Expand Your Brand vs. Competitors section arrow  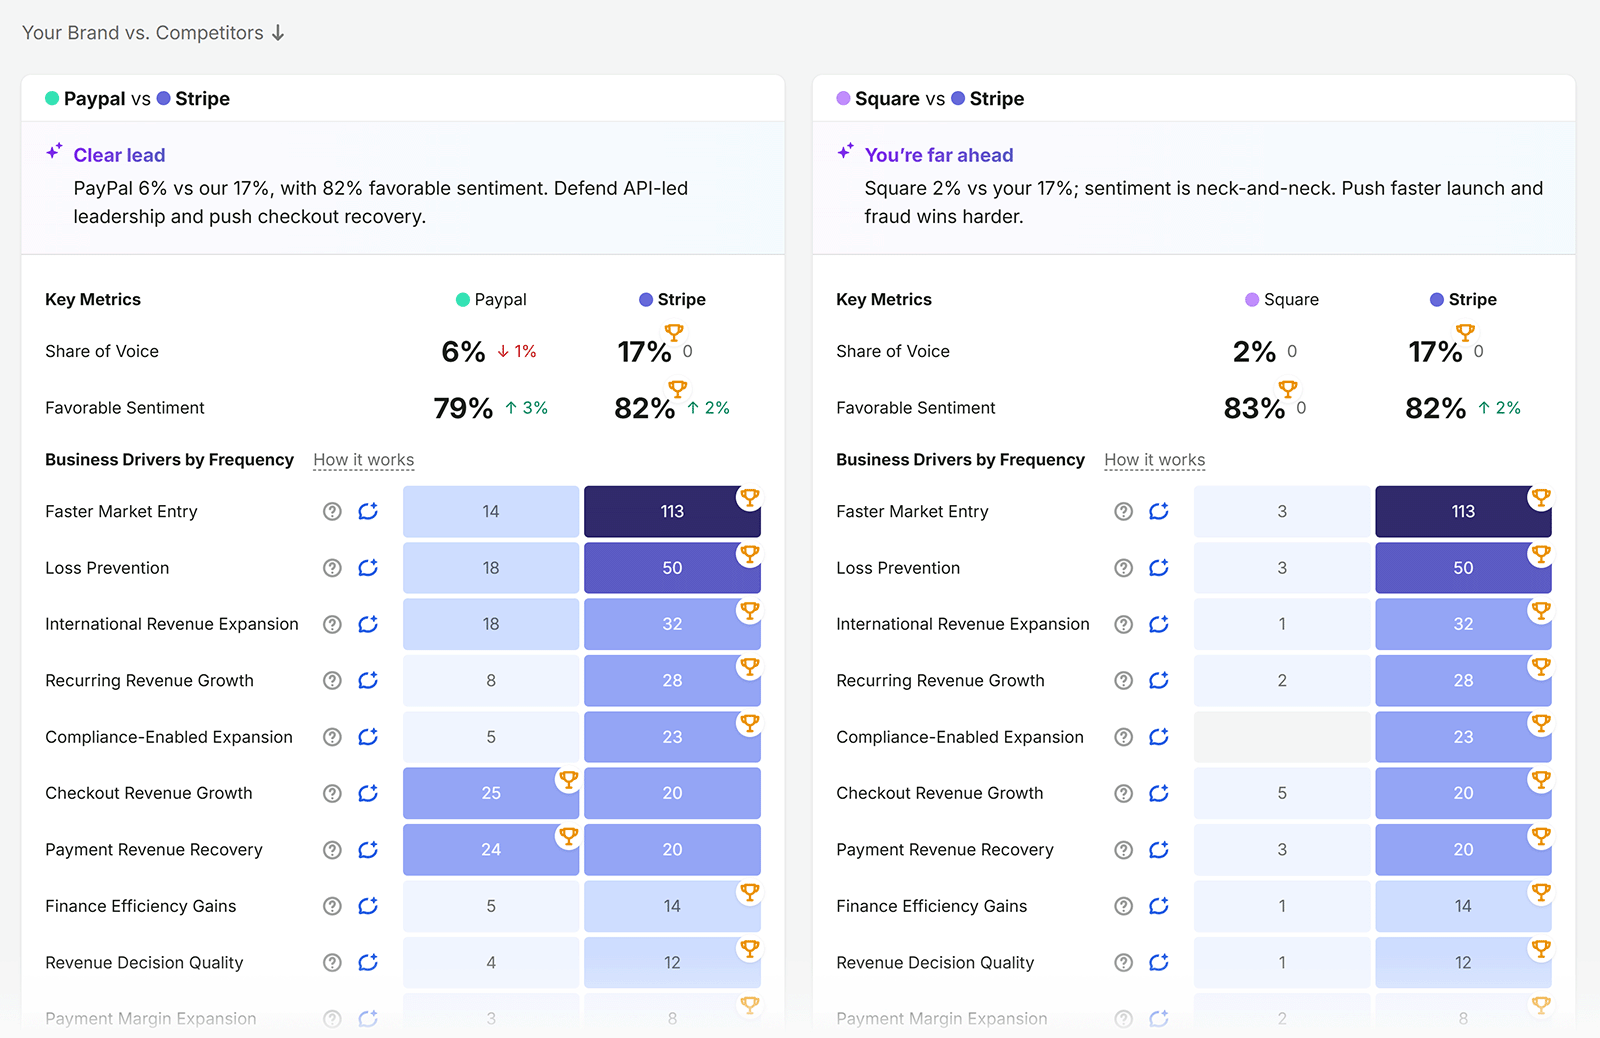(278, 33)
